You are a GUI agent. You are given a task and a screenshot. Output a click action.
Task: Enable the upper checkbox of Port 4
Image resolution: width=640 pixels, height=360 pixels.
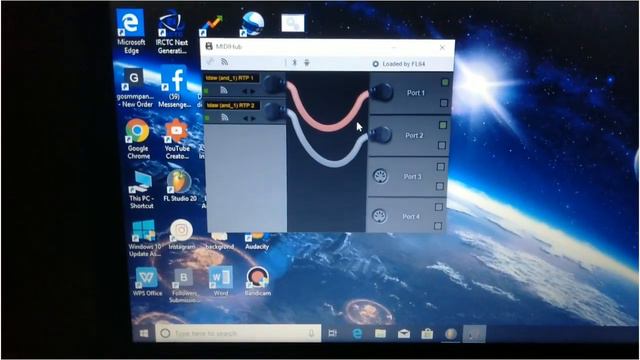(x=439, y=207)
